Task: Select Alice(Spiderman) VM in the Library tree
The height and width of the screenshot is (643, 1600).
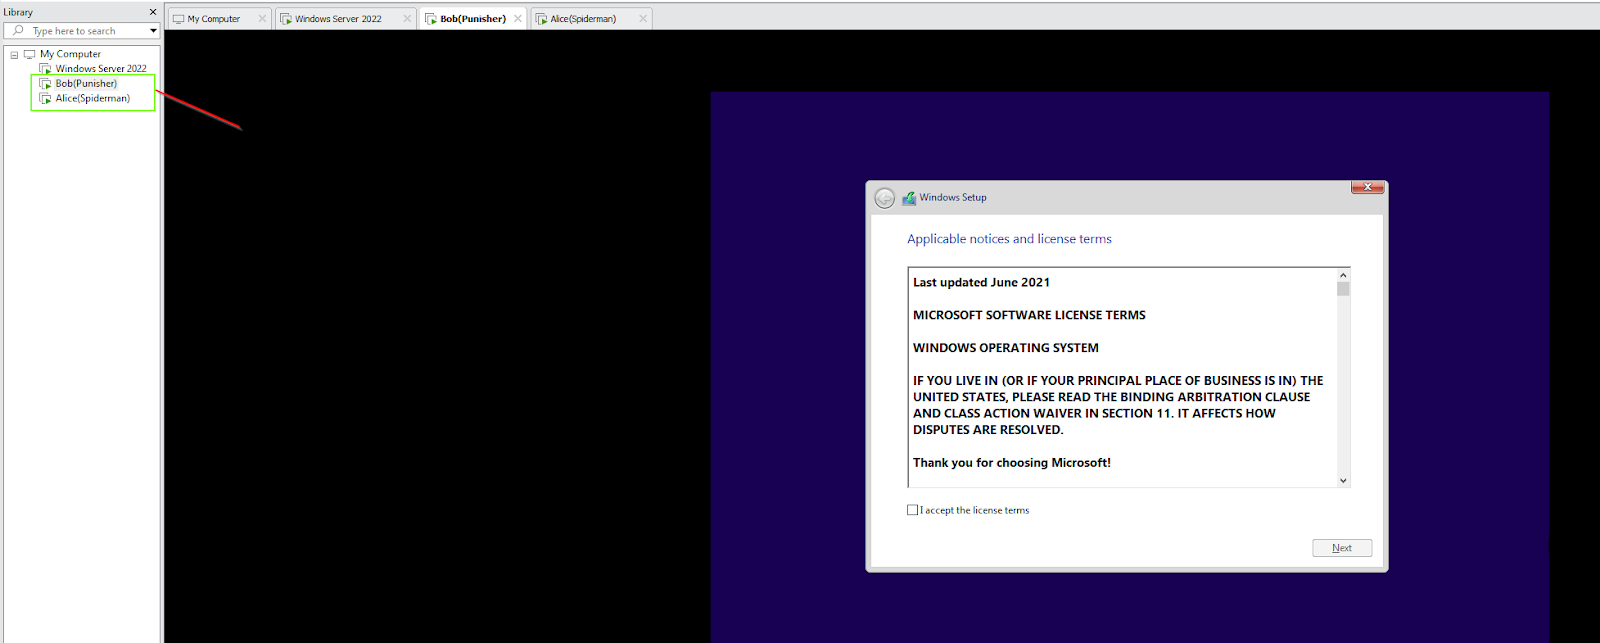Action: 93,99
